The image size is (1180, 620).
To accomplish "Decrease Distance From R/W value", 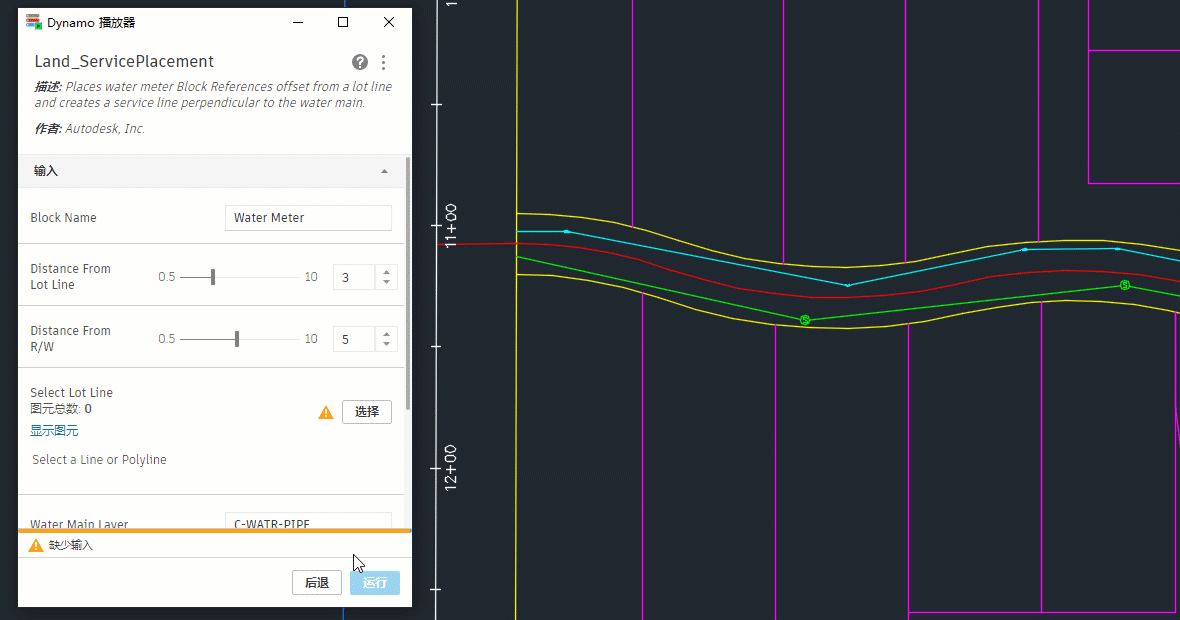I will 386,344.
